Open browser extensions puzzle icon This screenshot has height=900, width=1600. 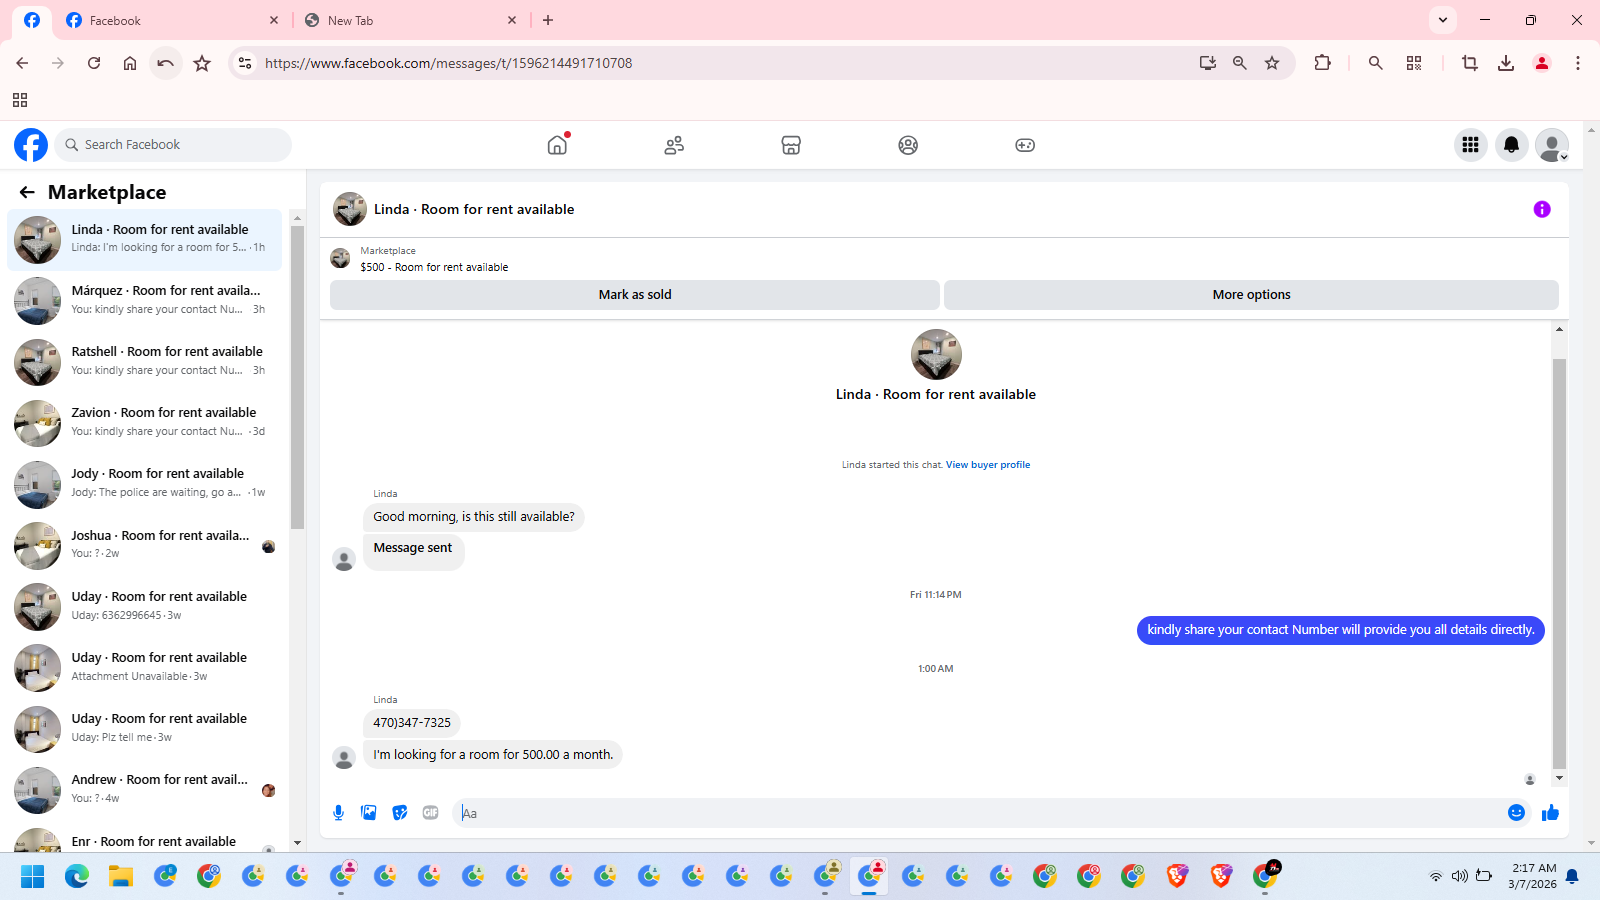coord(1322,63)
